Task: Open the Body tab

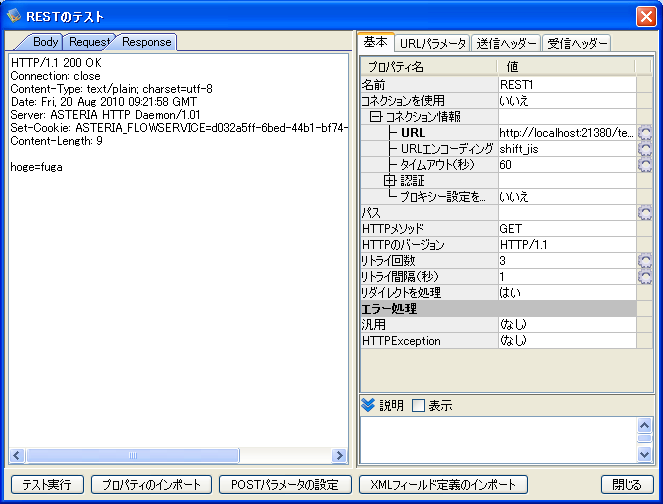Action: click(x=45, y=42)
